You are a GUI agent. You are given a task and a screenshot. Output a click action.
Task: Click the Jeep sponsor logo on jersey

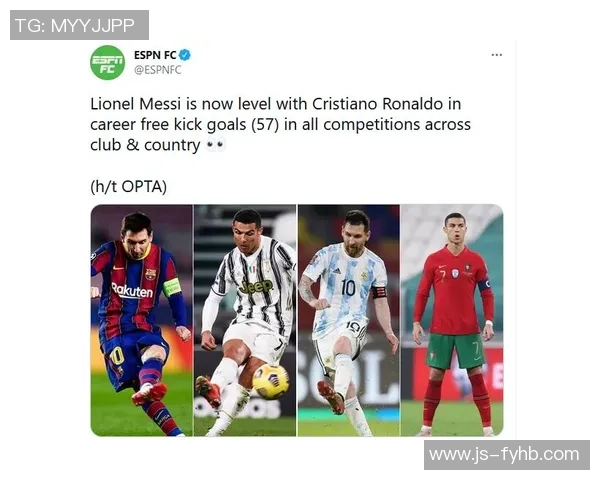tap(256, 286)
